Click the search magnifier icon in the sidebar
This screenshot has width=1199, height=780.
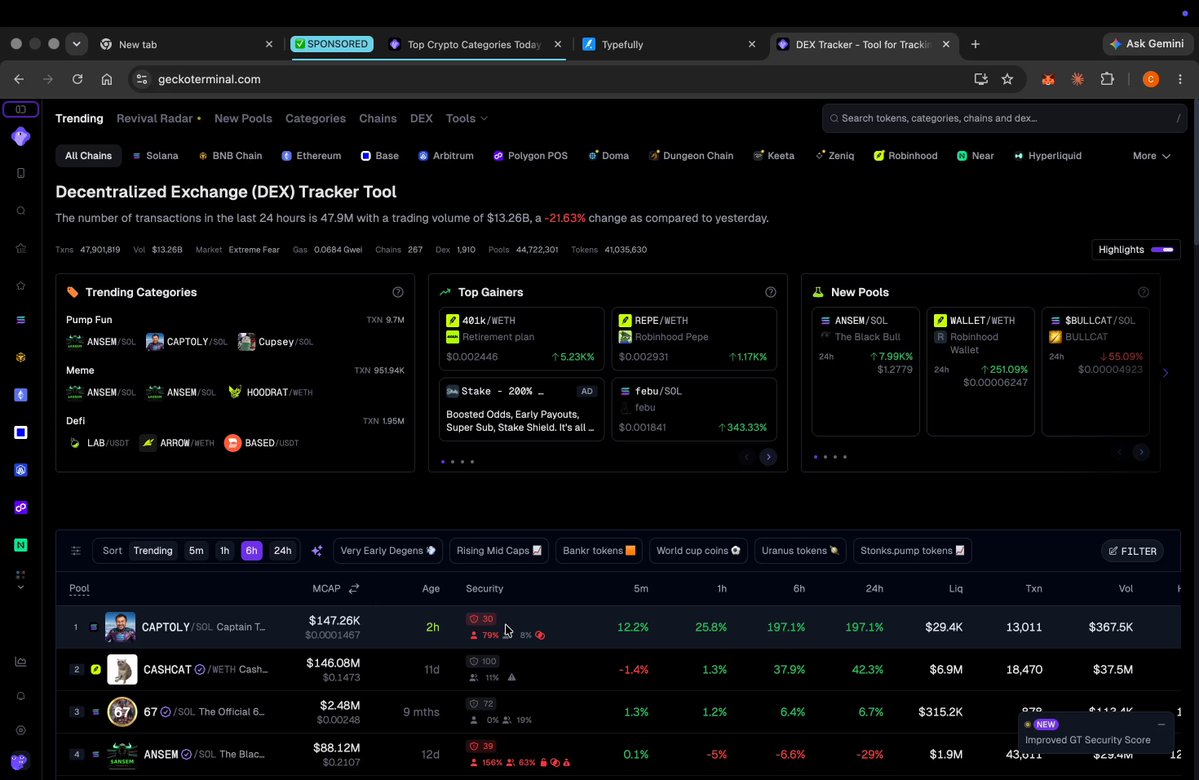pos(21,211)
